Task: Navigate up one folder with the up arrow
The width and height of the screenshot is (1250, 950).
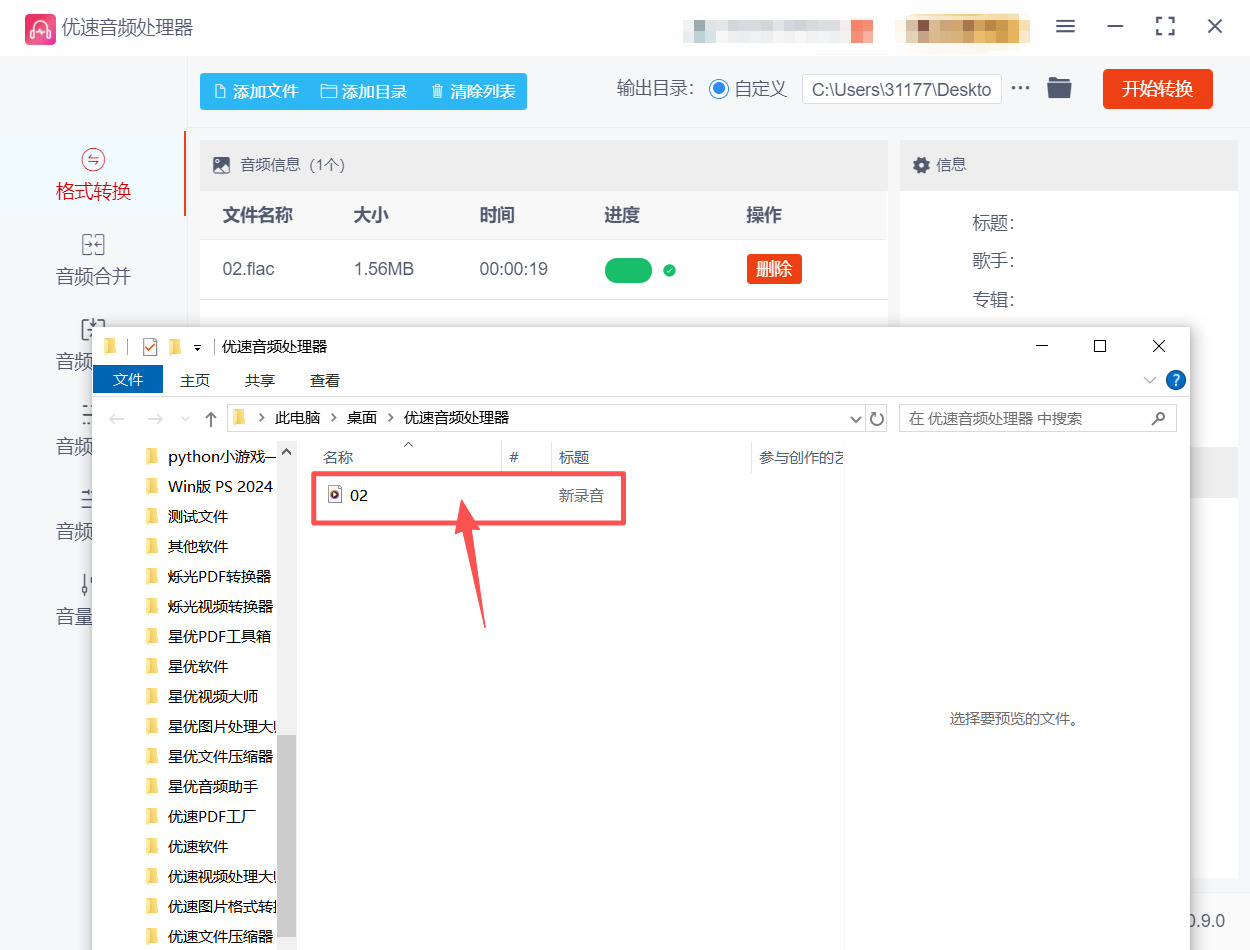Action: coord(211,418)
